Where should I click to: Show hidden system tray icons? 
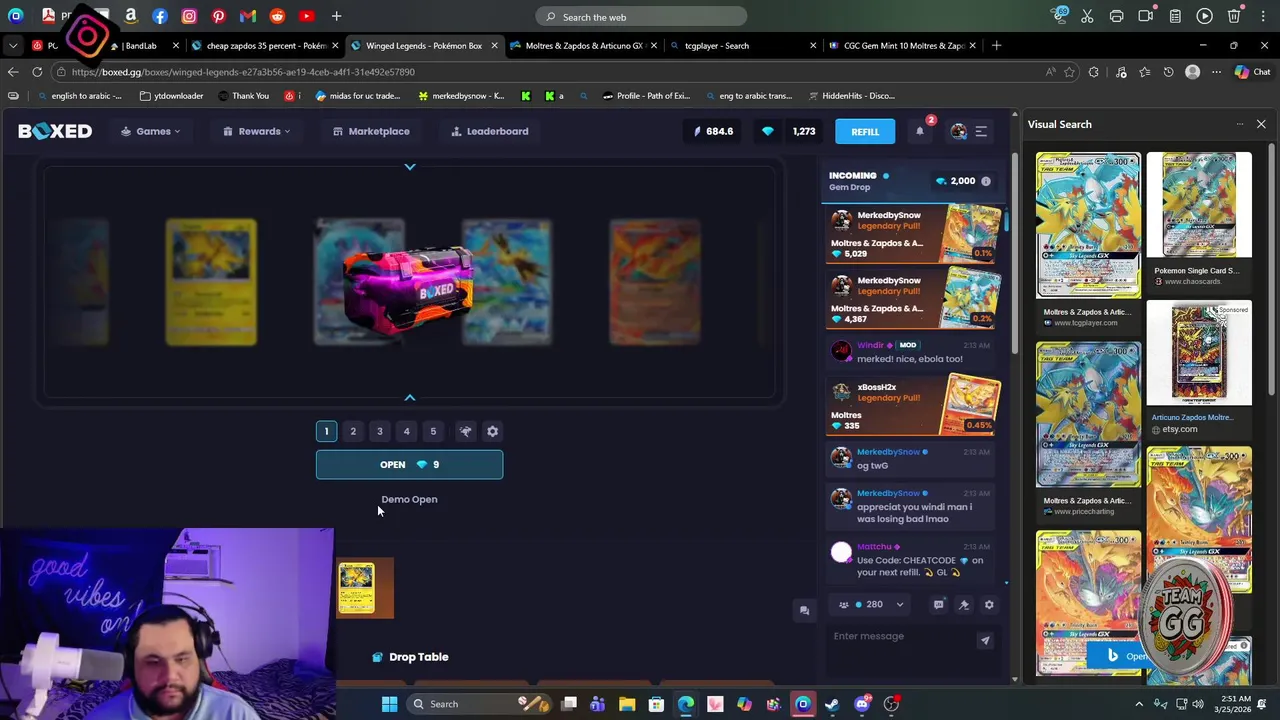point(1138,704)
